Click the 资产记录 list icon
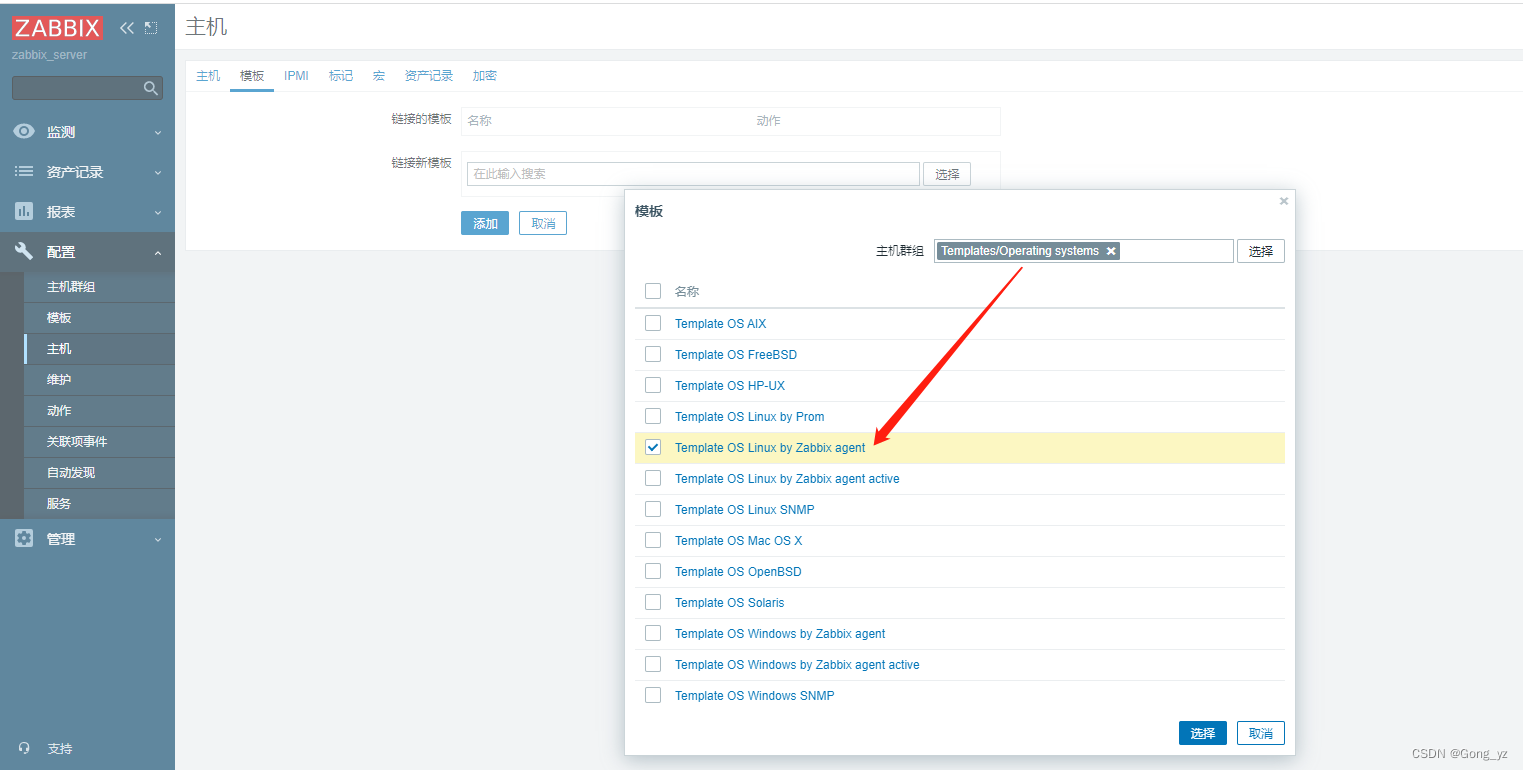 pyautogui.click(x=24, y=171)
